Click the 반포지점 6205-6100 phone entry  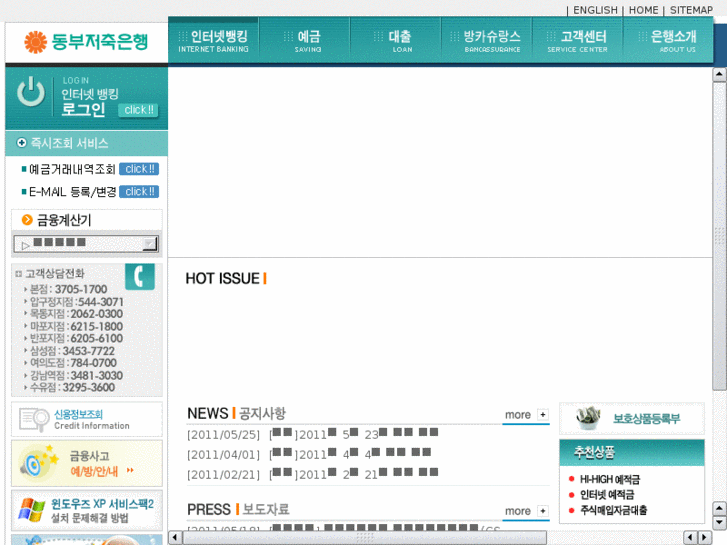(73, 339)
